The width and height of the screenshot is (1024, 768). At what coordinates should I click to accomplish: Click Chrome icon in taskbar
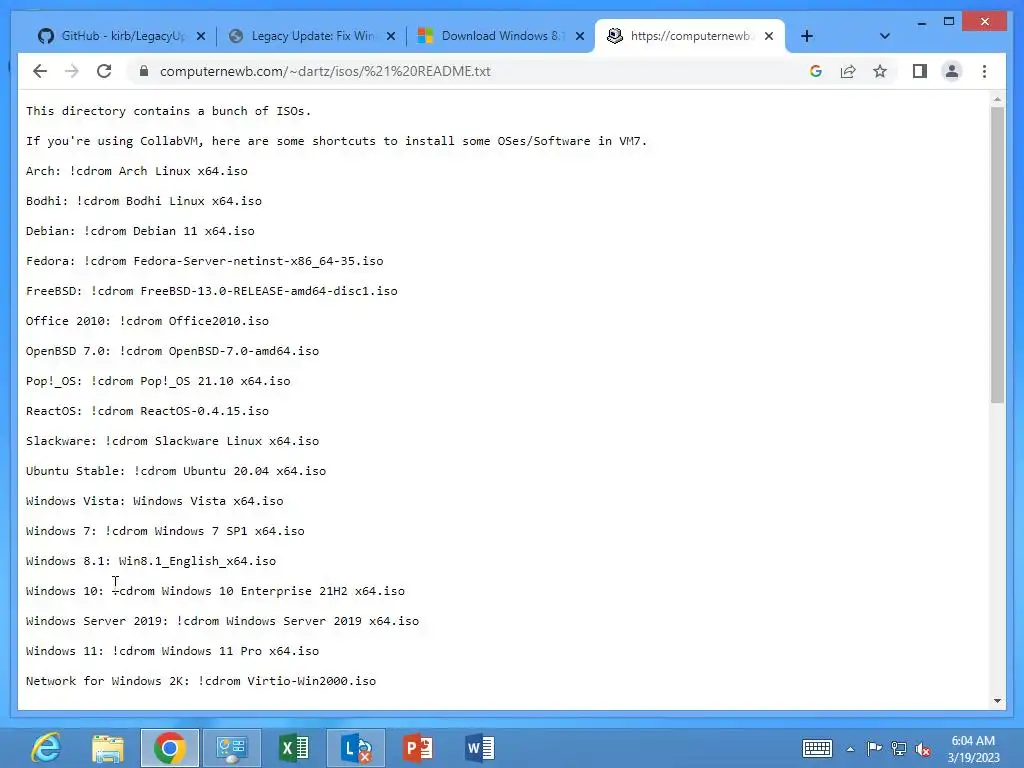[169, 748]
